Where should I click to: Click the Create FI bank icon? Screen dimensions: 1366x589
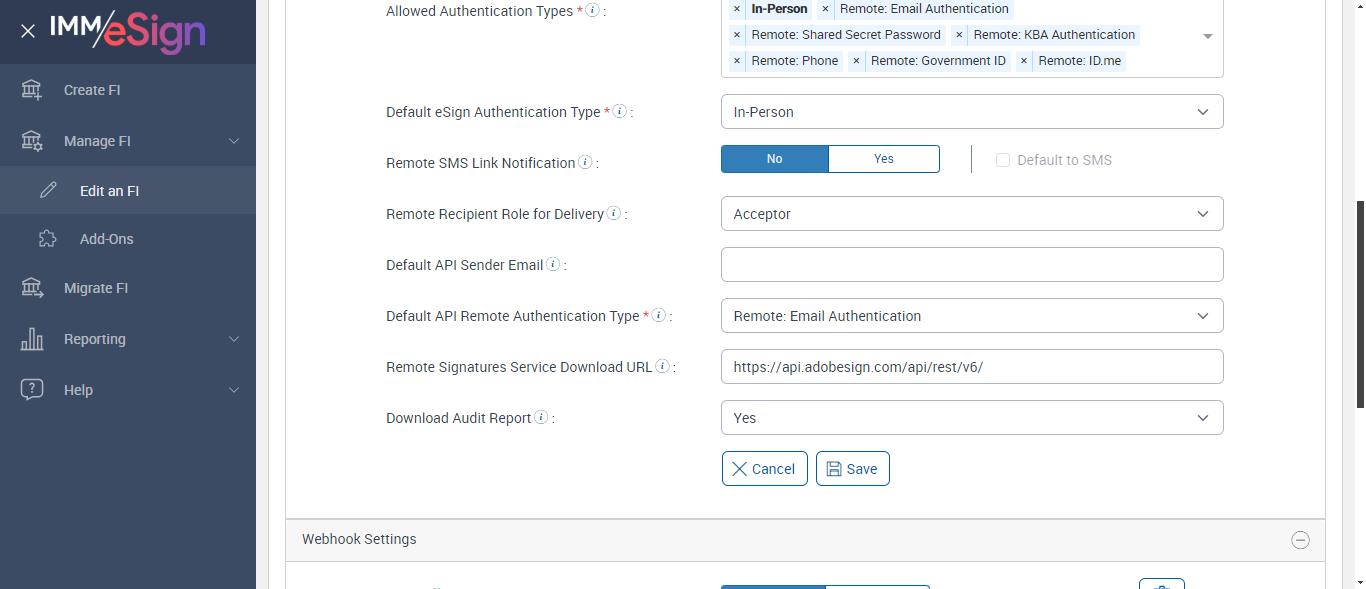[32, 90]
